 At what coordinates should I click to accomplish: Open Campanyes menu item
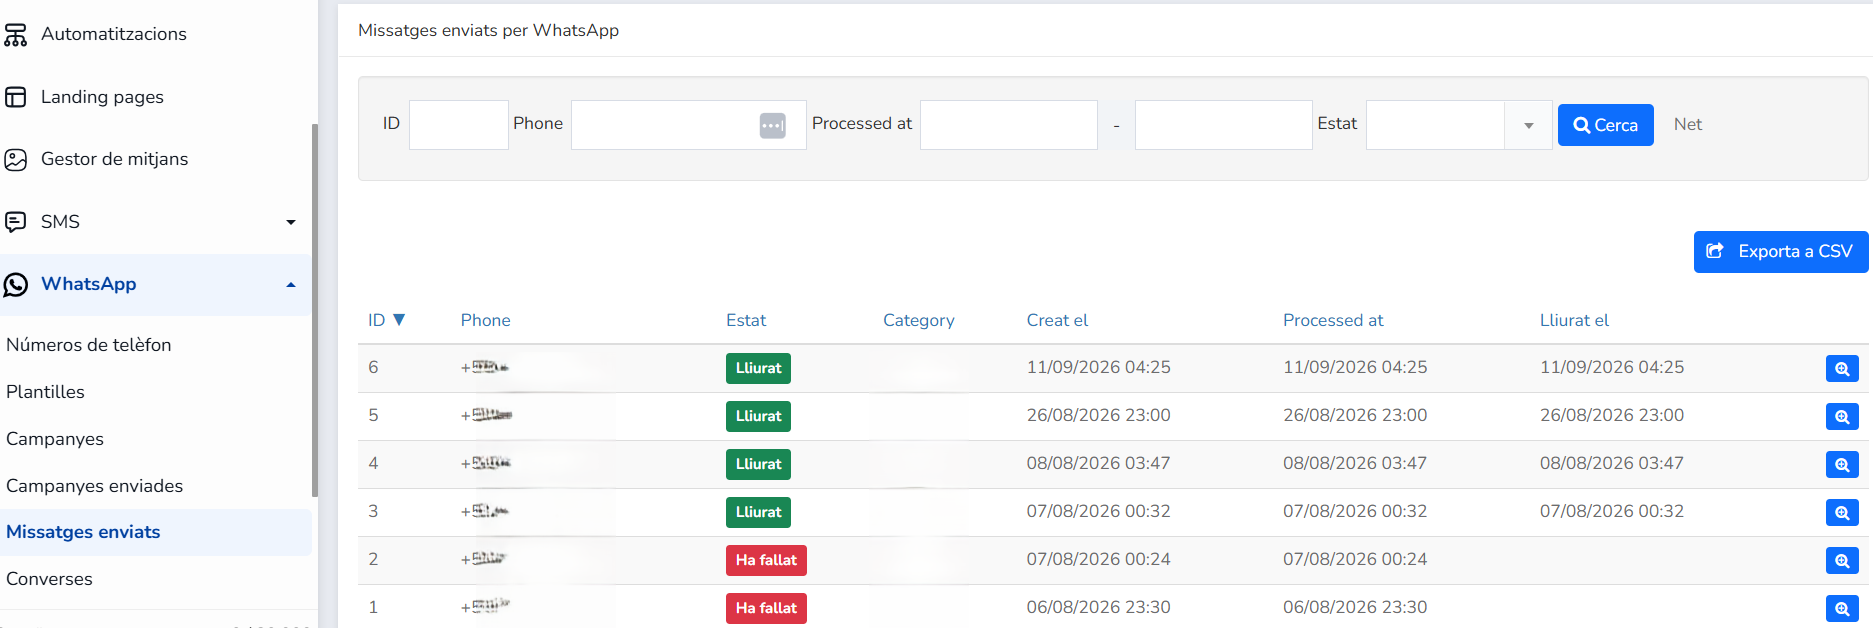pos(55,439)
